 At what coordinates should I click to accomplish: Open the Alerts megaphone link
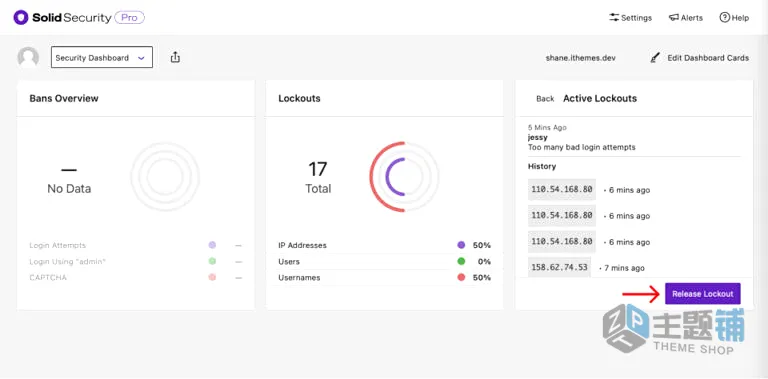click(686, 18)
